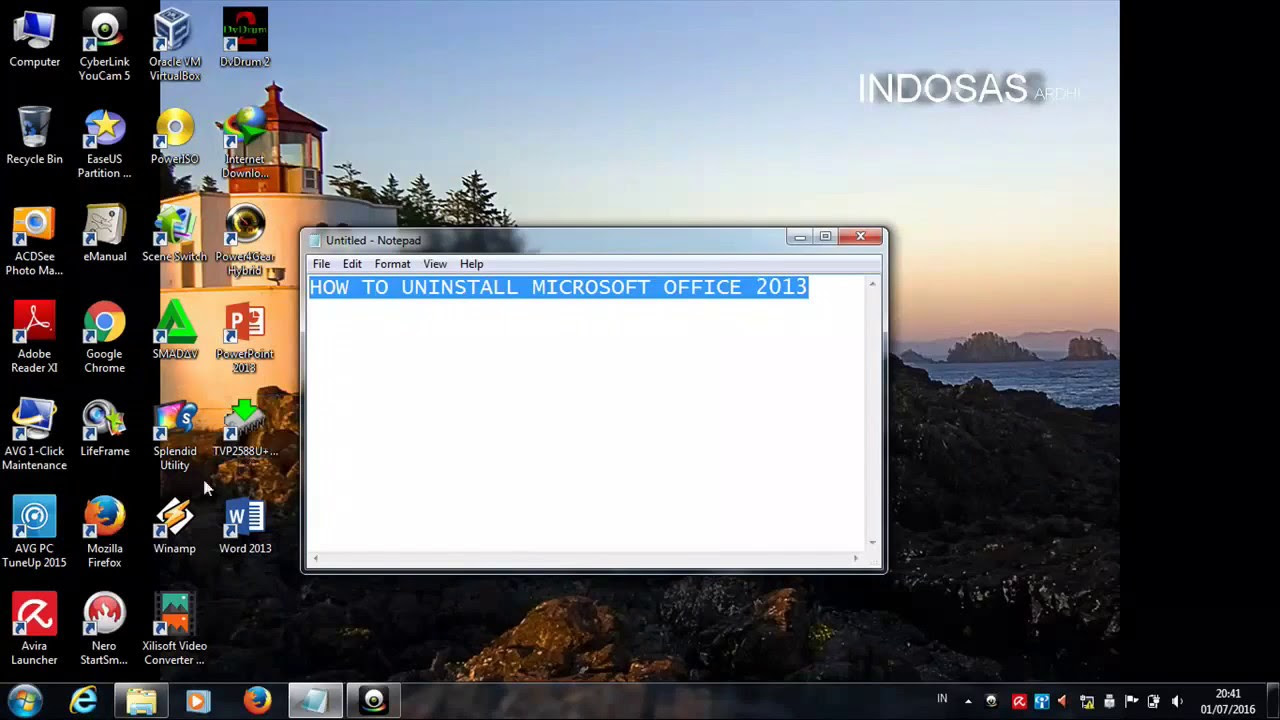The image size is (1280, 720).
Task: Select EaseUS Partition desktop shortcut
Action: [104, 143]
